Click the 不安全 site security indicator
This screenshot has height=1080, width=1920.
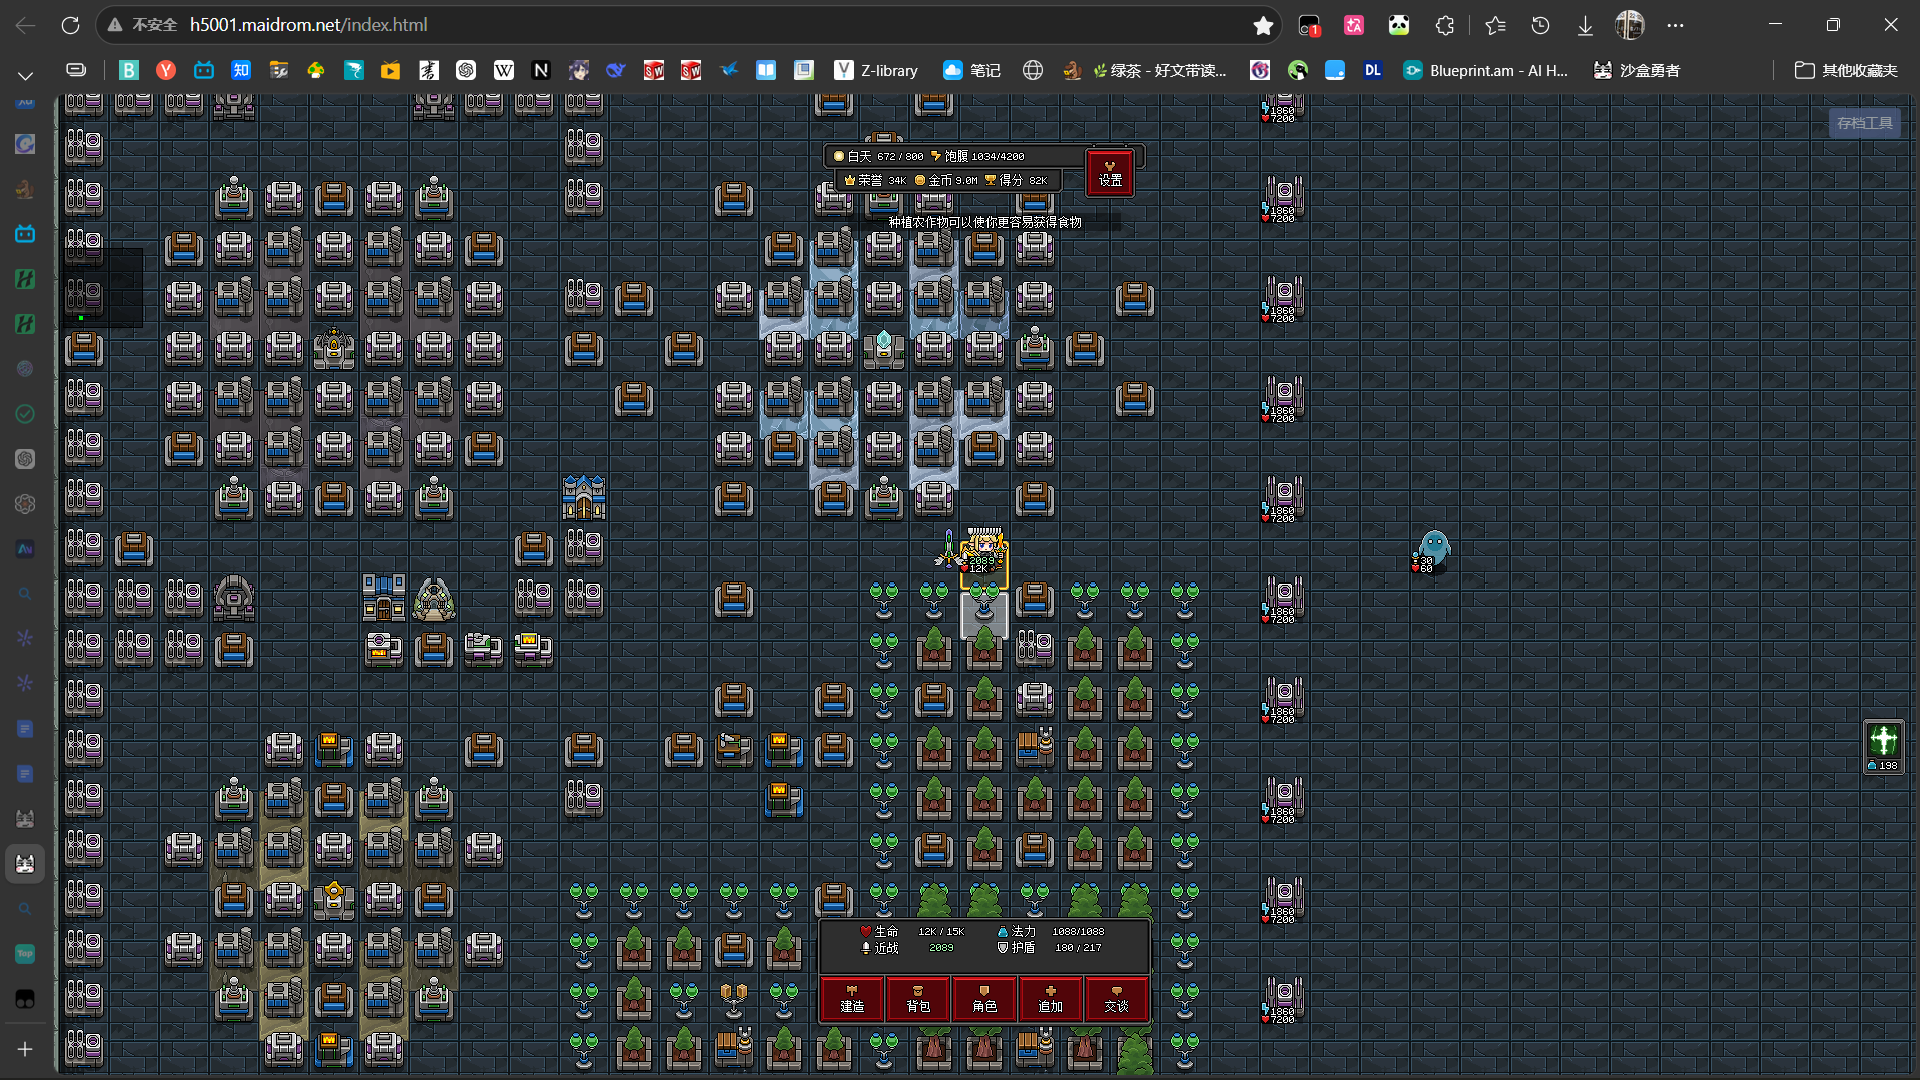point(142,25)
